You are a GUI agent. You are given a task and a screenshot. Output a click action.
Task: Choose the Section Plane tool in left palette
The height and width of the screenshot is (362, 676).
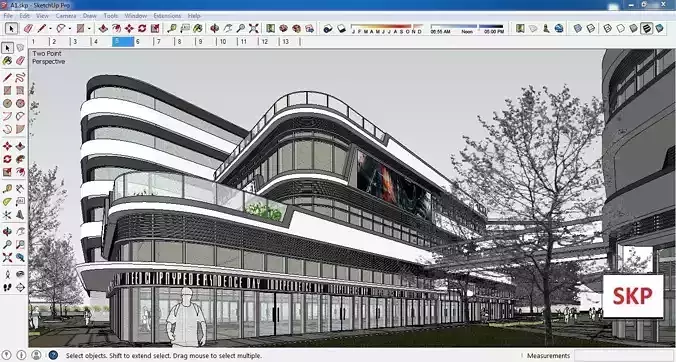20,287
